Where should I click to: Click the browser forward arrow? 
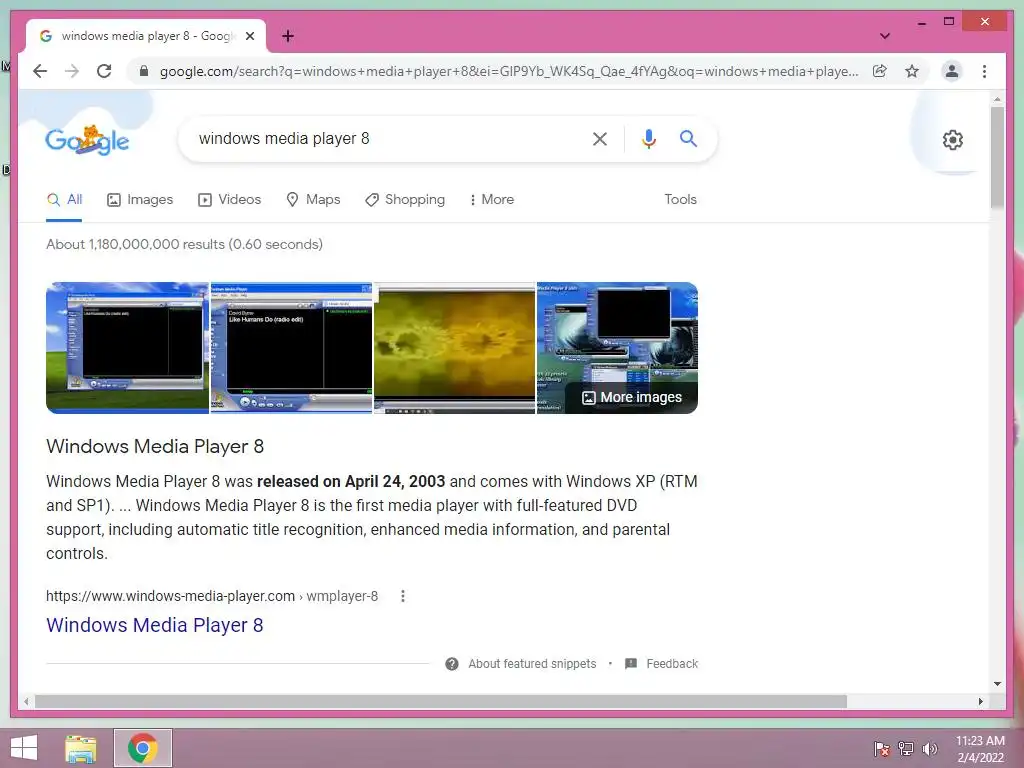(72, 71)
